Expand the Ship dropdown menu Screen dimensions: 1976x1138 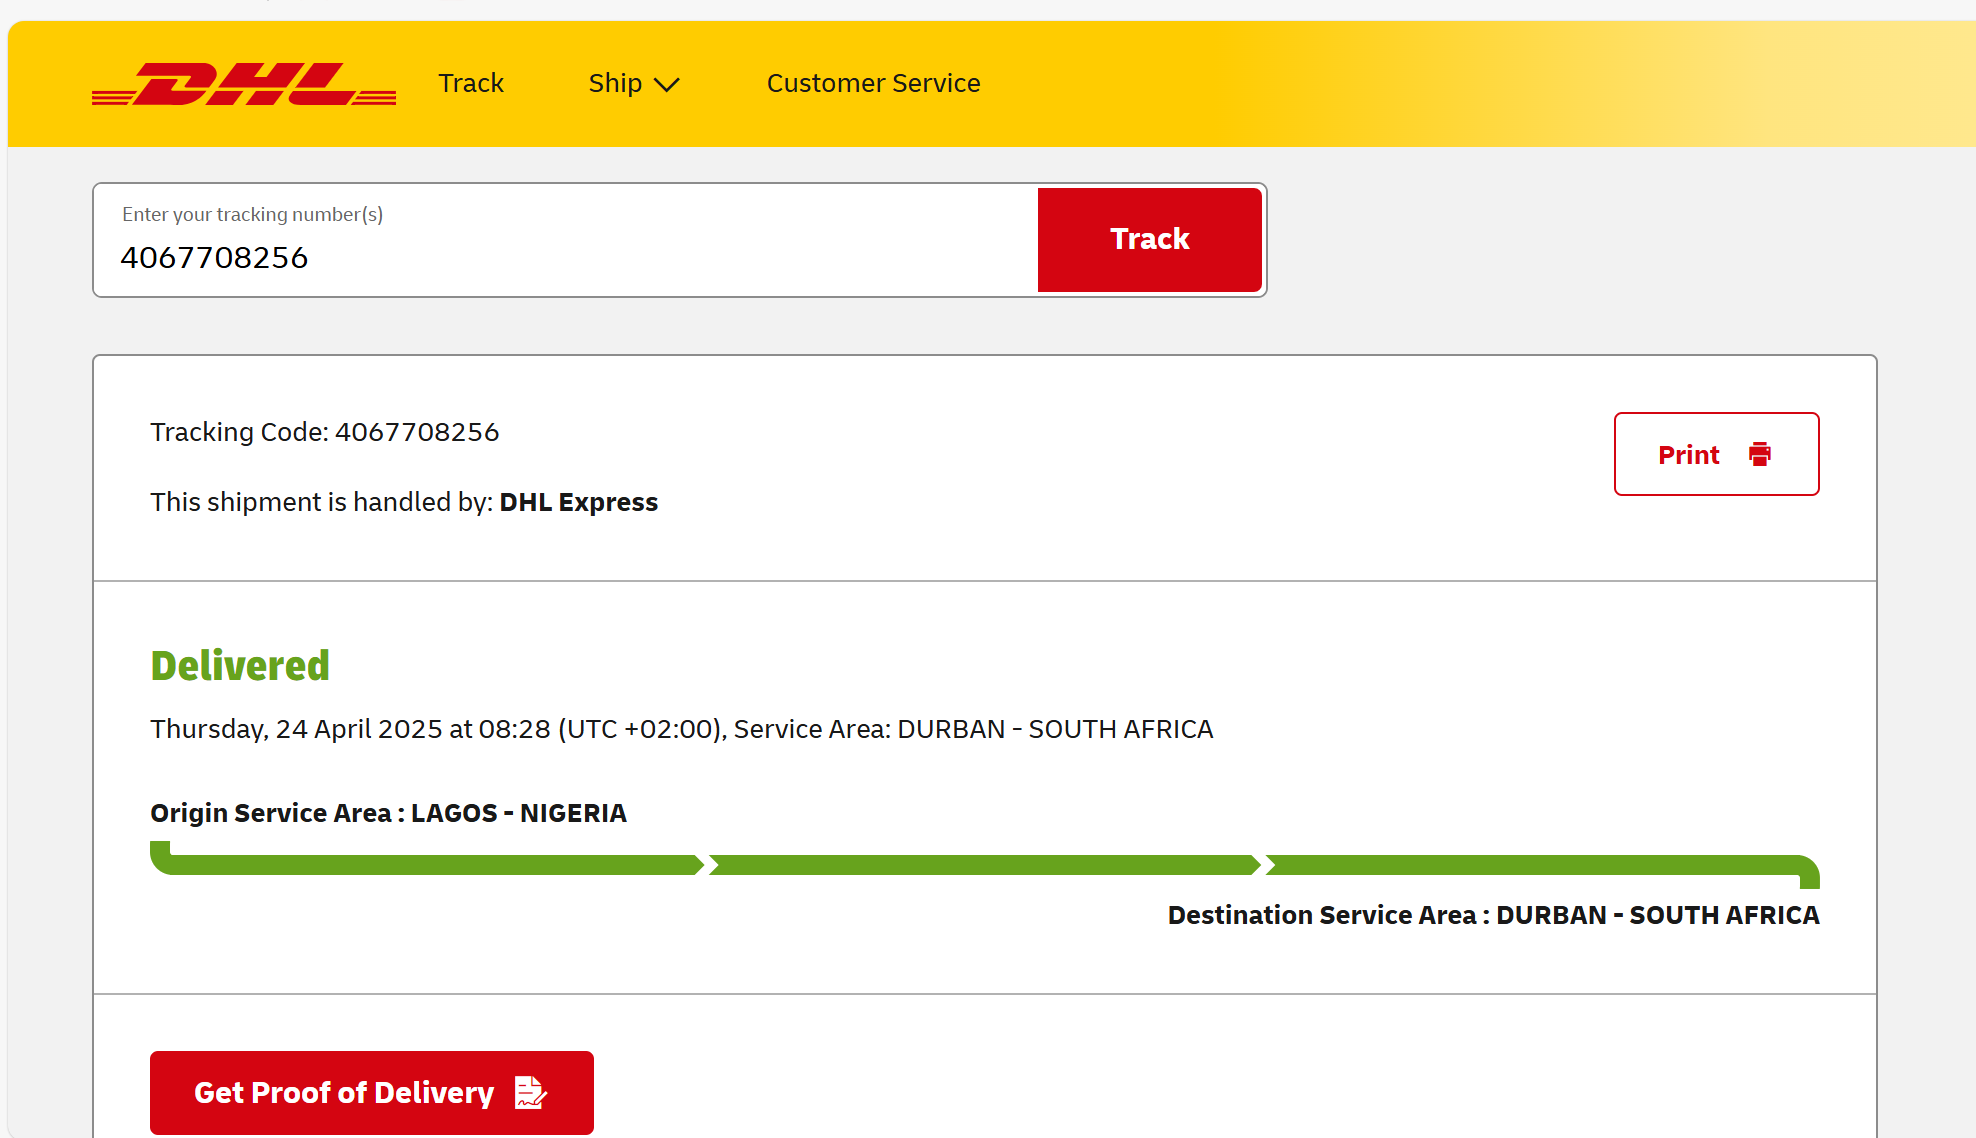[634, 83]
